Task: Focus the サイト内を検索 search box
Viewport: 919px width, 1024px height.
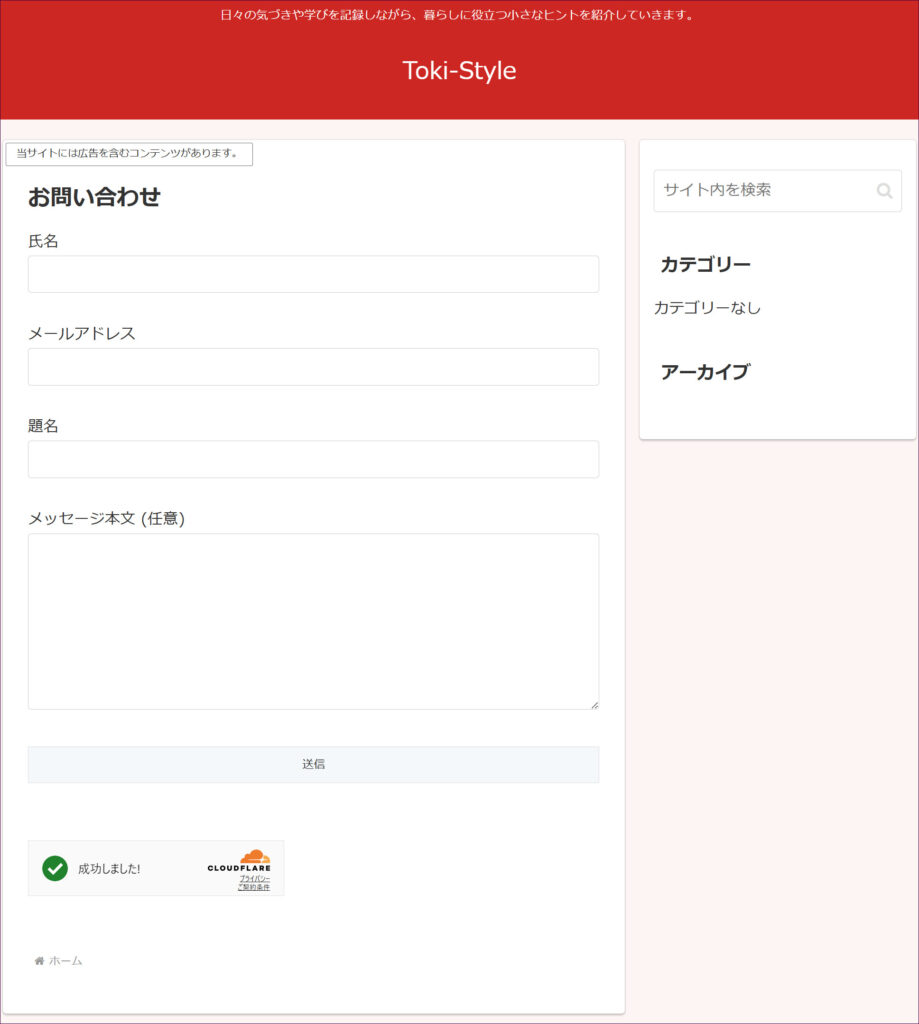Action: 762,191
